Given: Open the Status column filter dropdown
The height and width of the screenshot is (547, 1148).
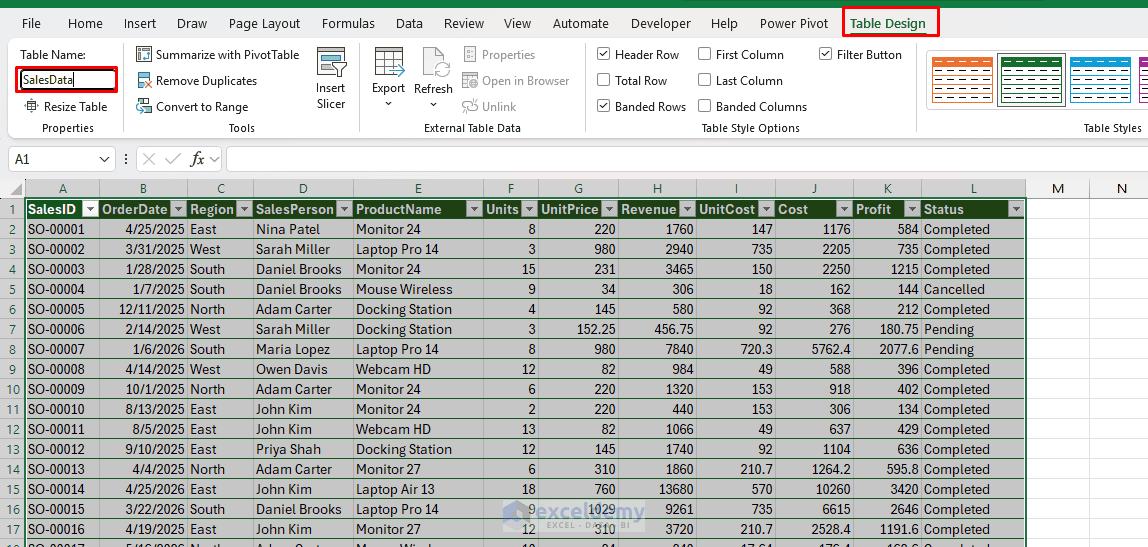Looking at the screenshot, I should coord(1015,209).
